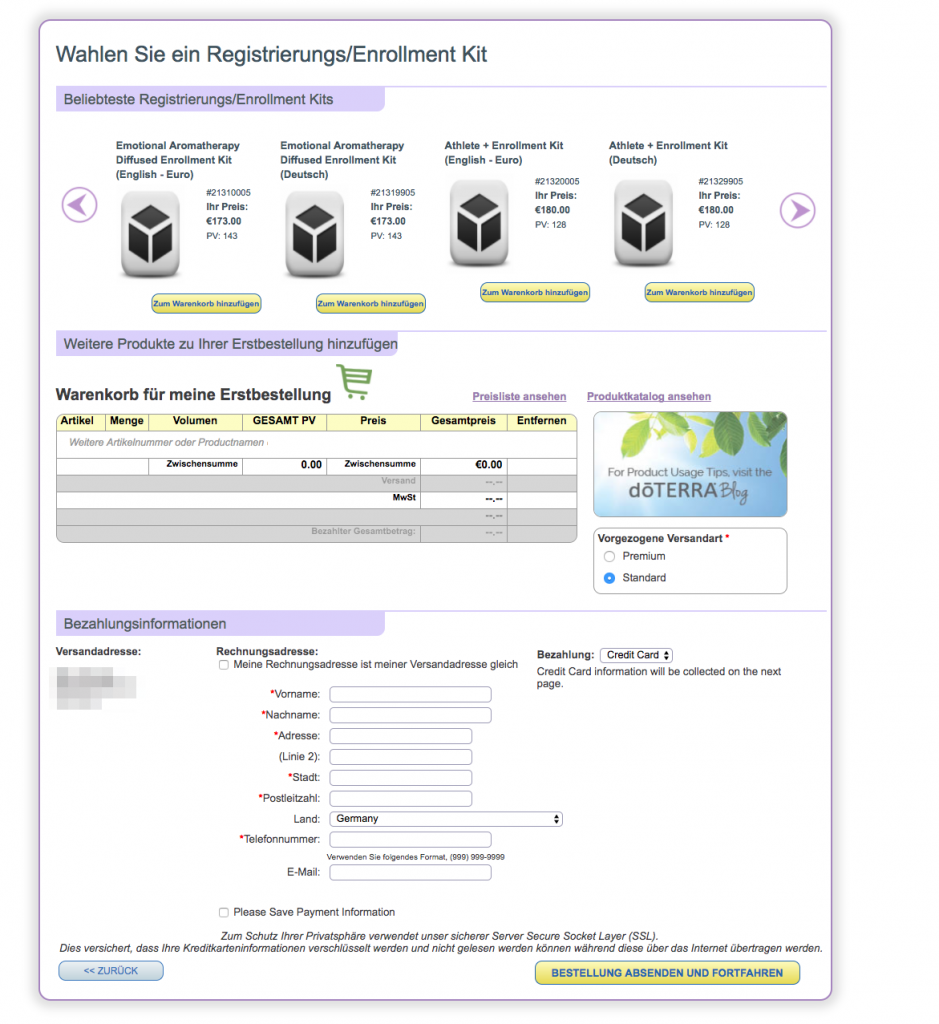
Task: Click the ZURÜCK back button
Action: click(111, 971)
